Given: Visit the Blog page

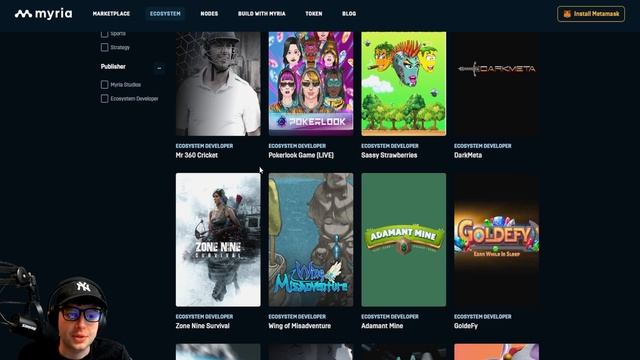Looking at the screenshot, I should coord(349,13).
